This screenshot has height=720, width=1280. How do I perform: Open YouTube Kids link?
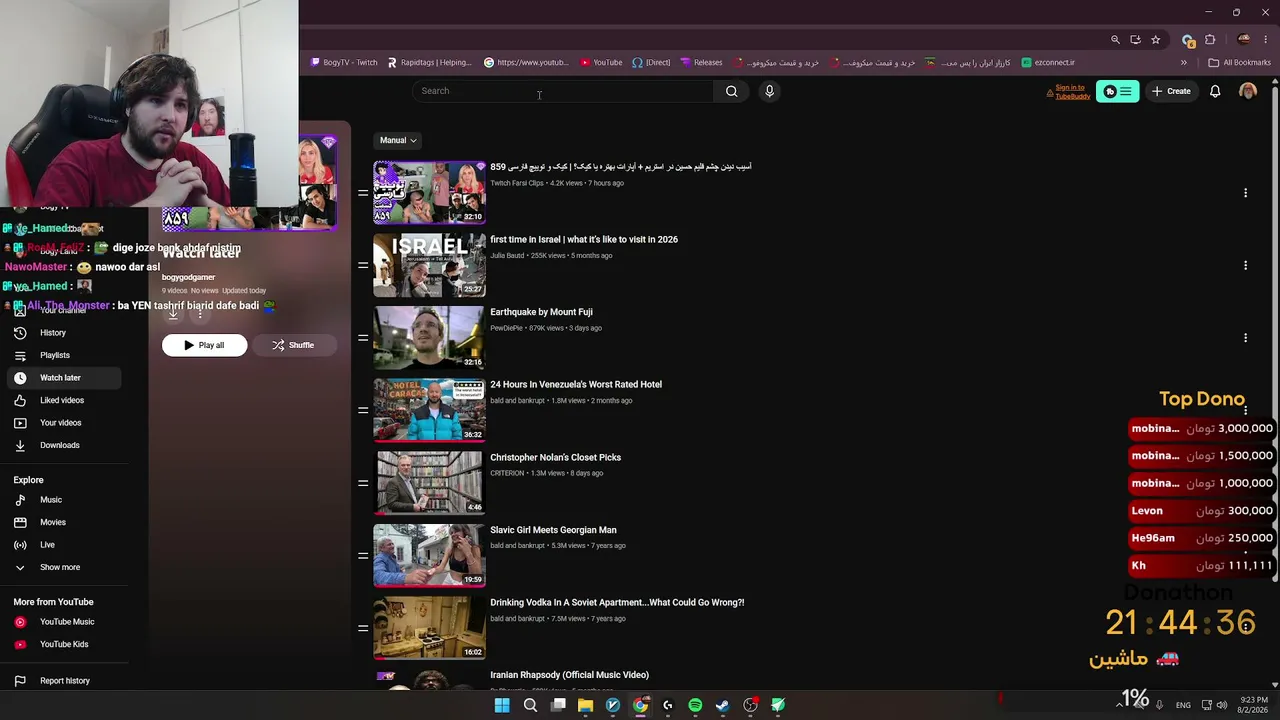pyautogui.click(x=64, y=644)
